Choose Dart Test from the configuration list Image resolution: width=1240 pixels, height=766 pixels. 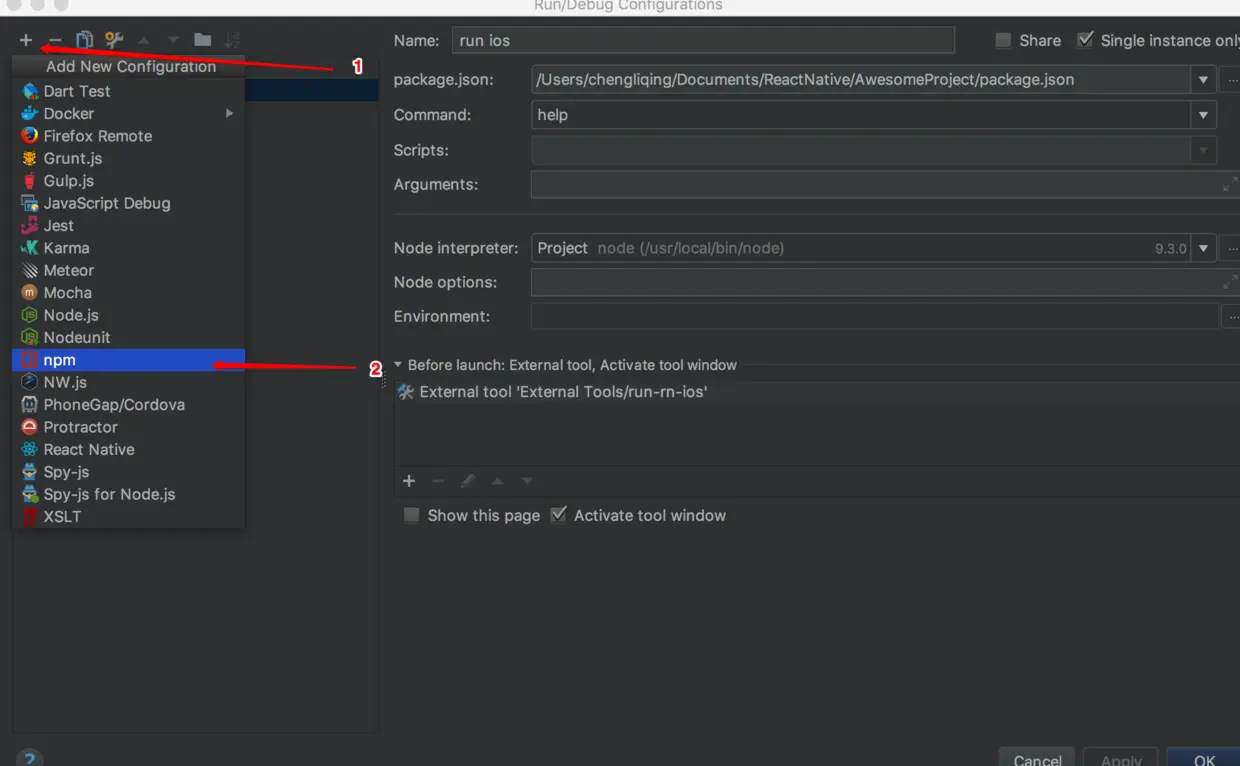click(x=128, y=91)
